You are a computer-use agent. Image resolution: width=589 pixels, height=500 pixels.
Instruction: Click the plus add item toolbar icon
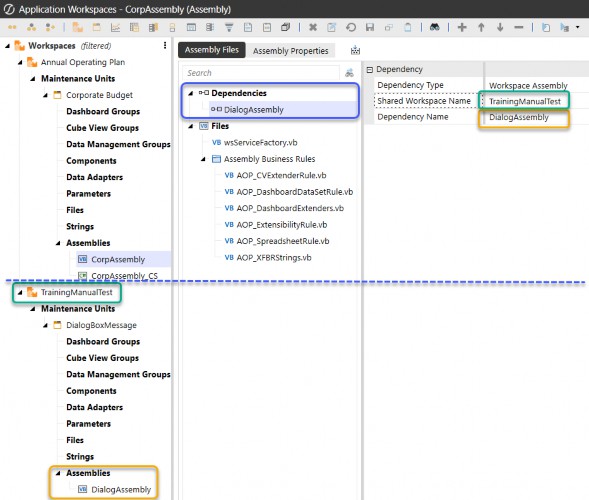coord(462,27)
